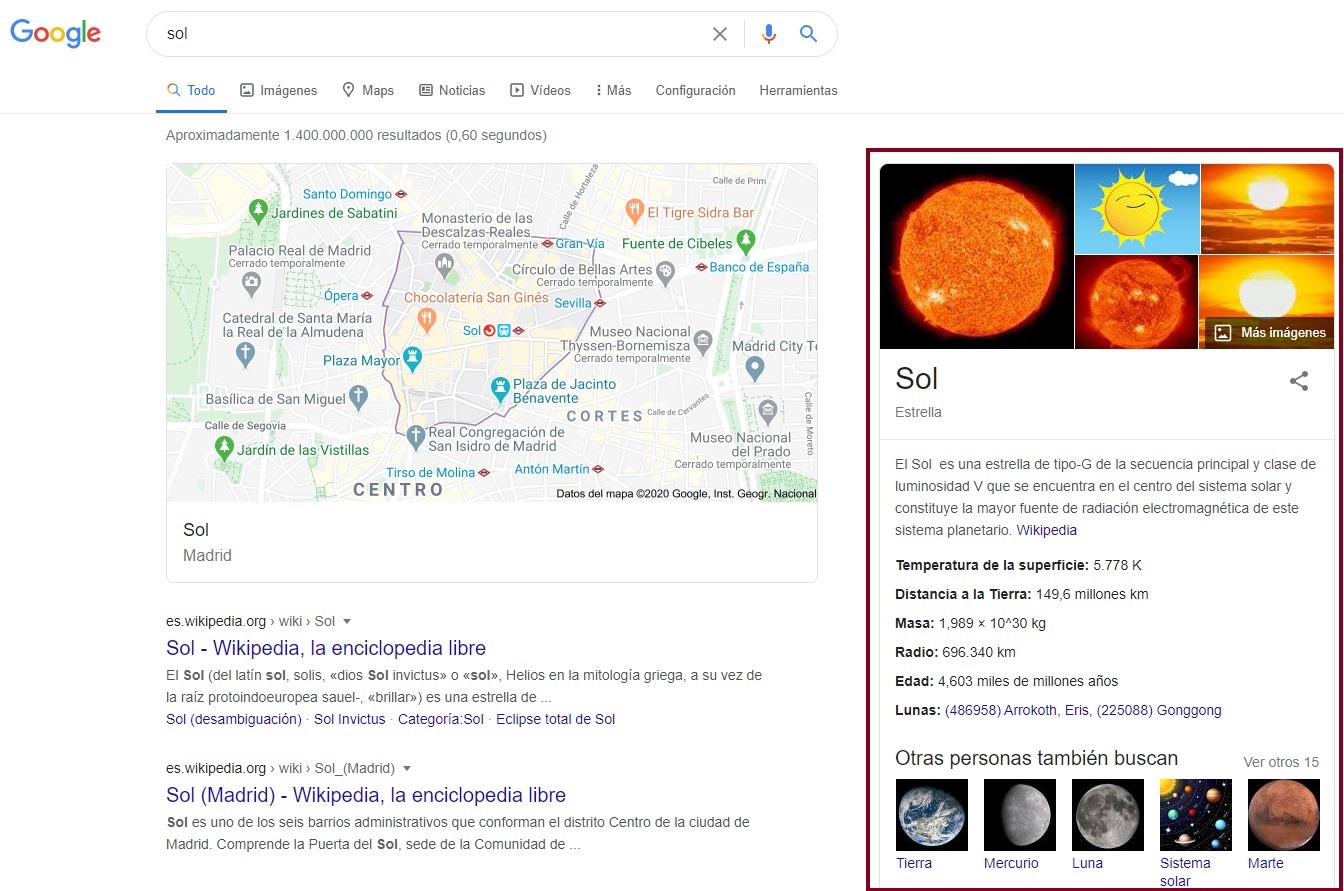Clear the search box with X icon
This screenshot has height=891, width=1344.
(719, 34)
